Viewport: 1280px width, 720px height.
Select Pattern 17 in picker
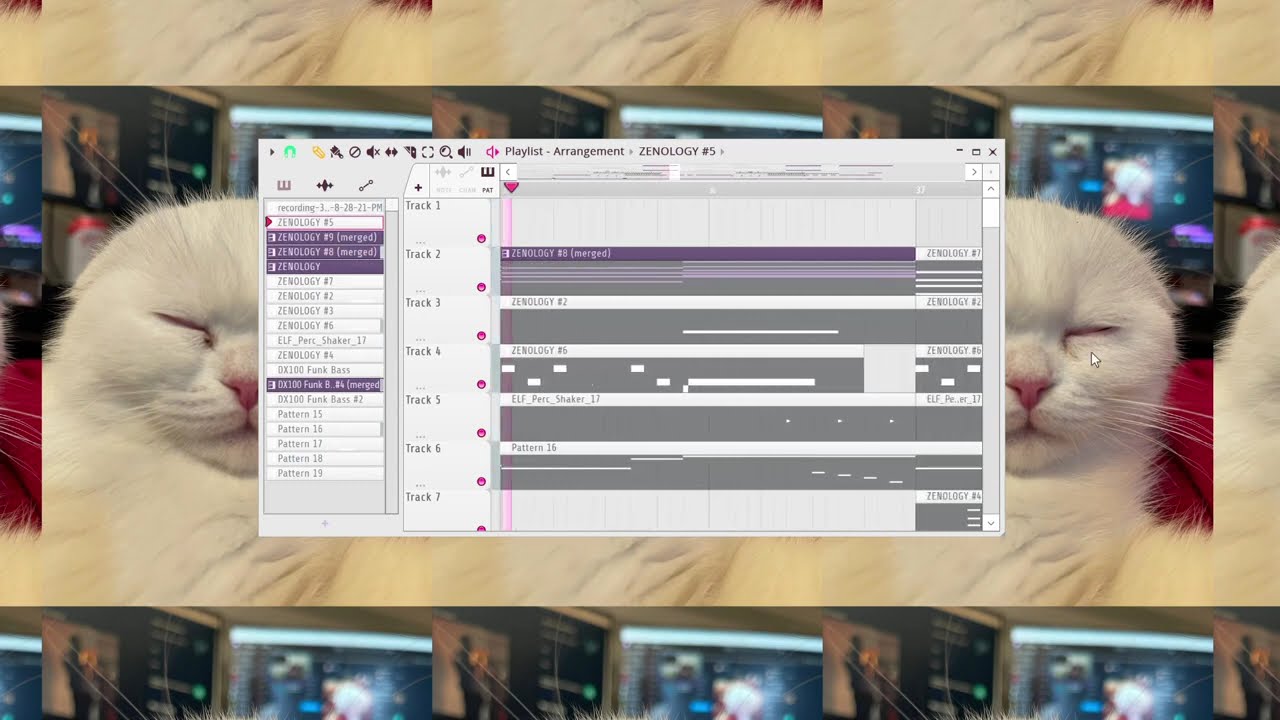[x=324, y=444]
